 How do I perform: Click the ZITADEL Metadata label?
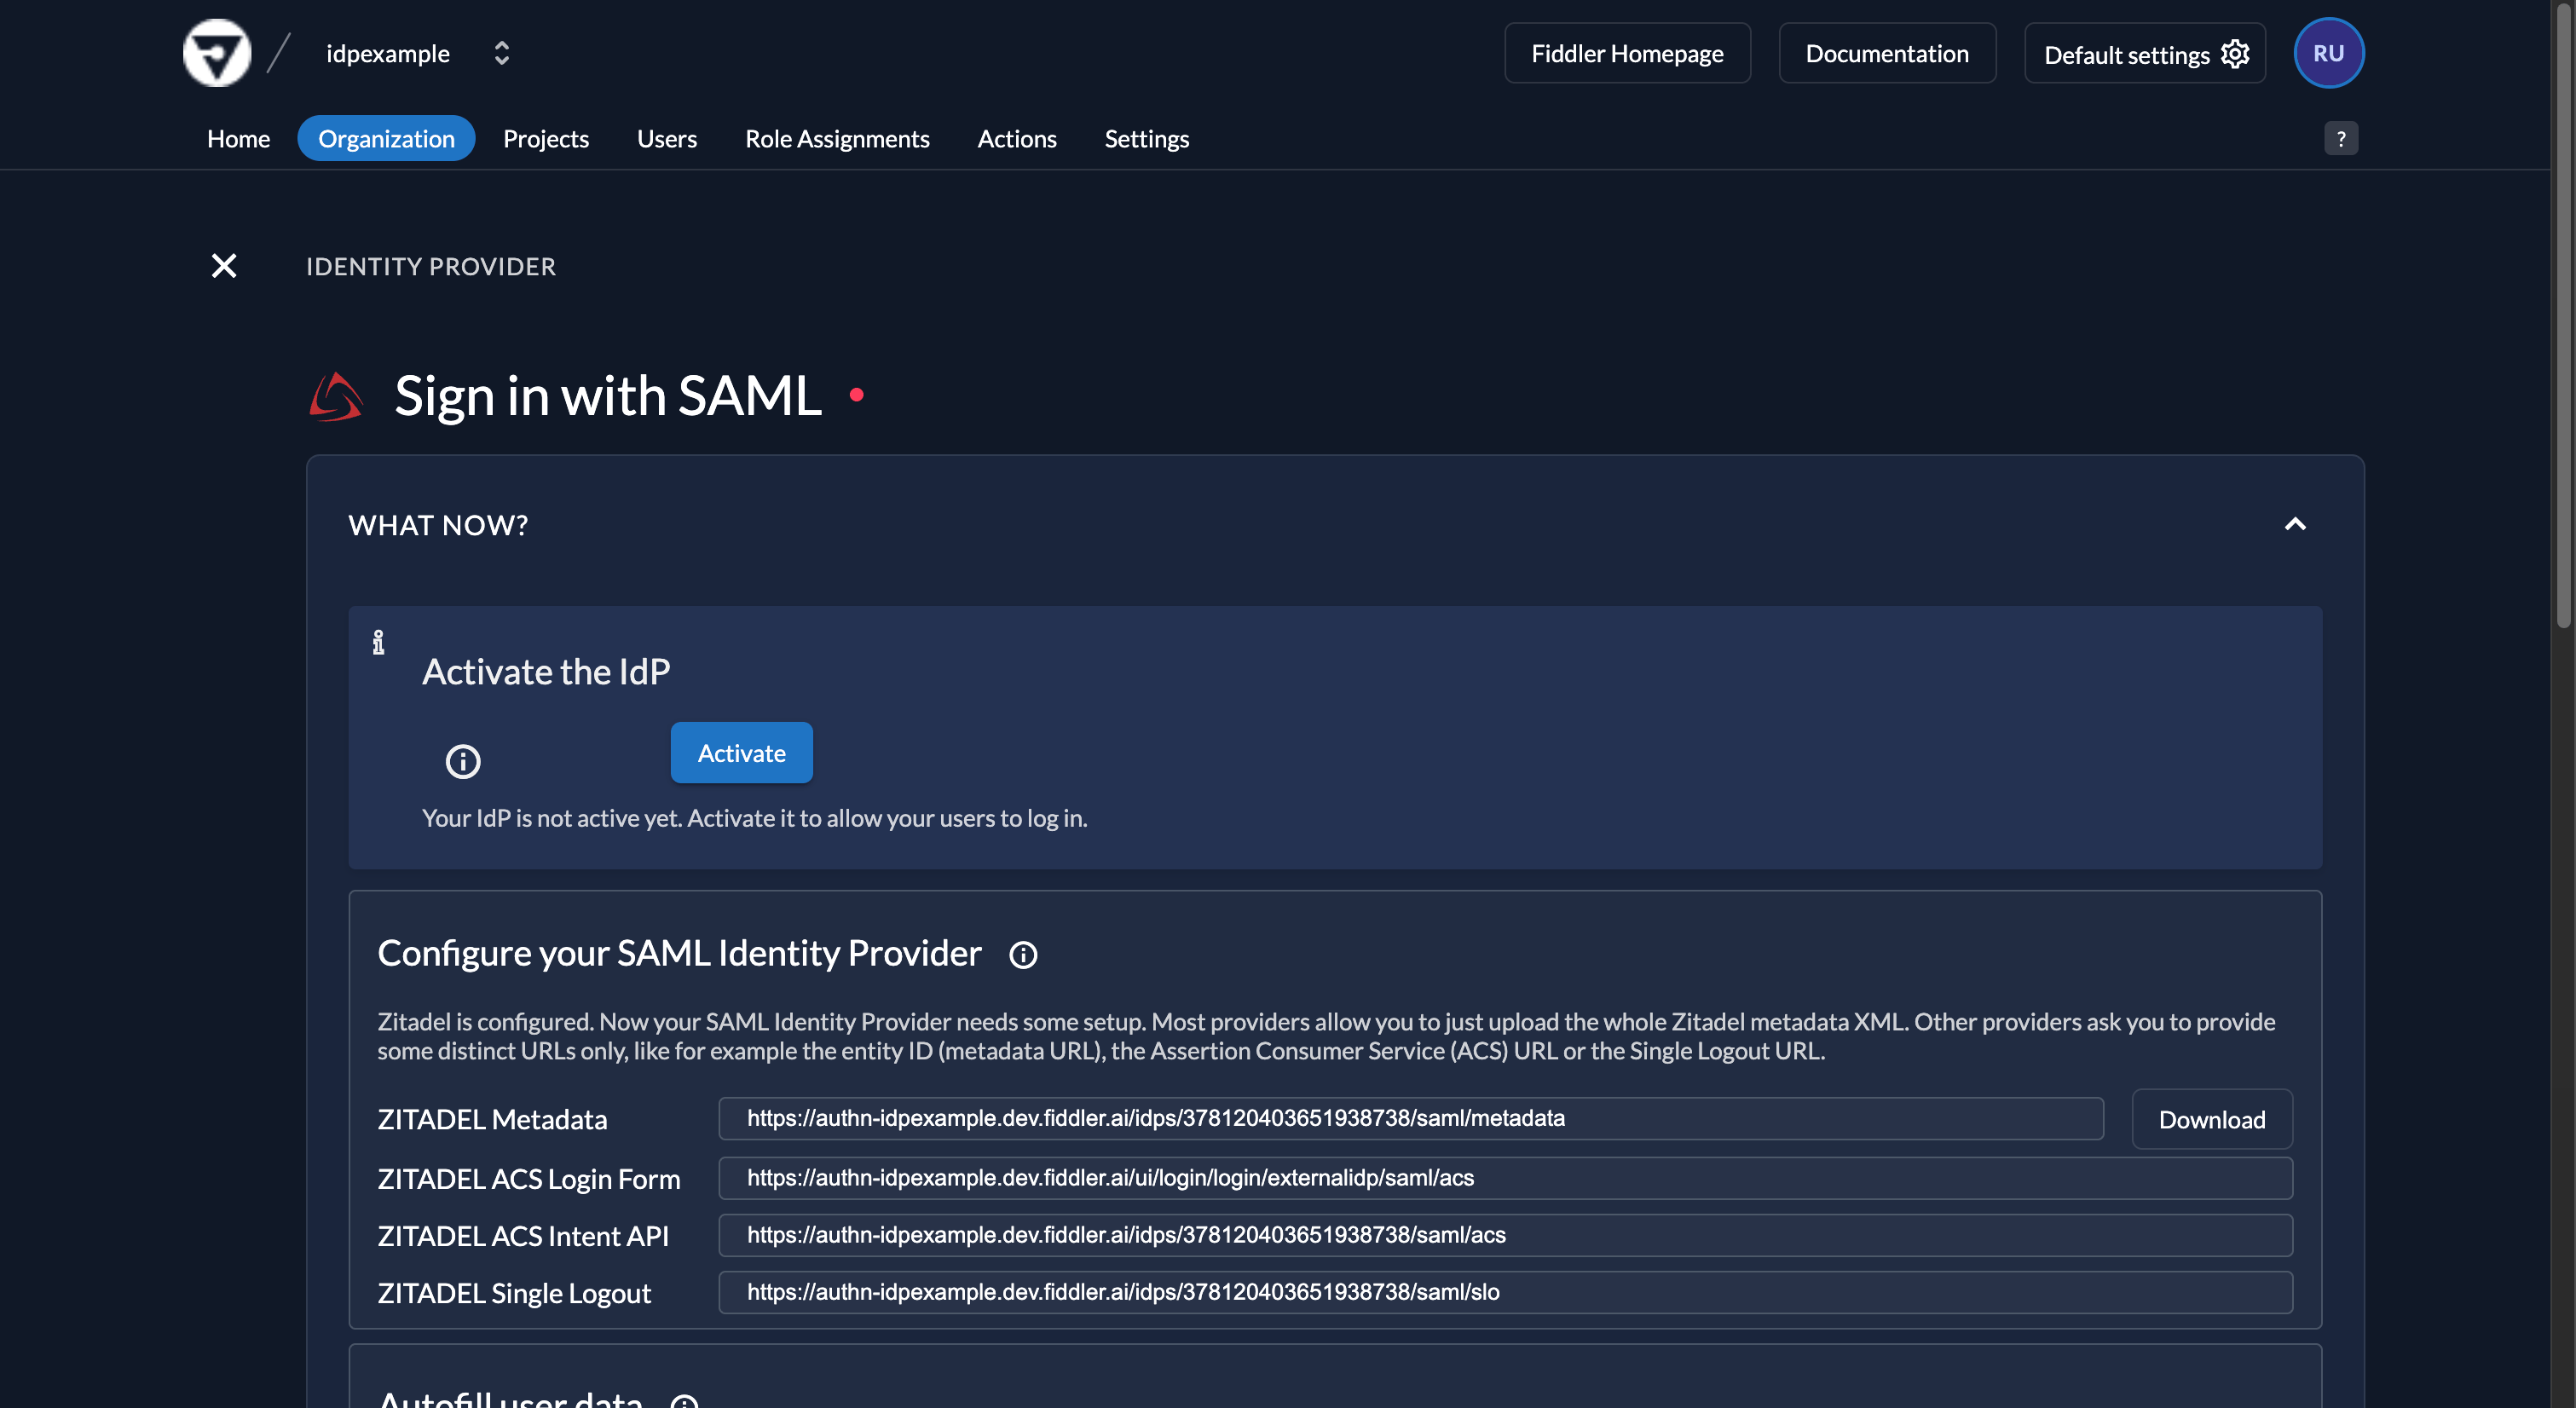tap(492, 1119)
